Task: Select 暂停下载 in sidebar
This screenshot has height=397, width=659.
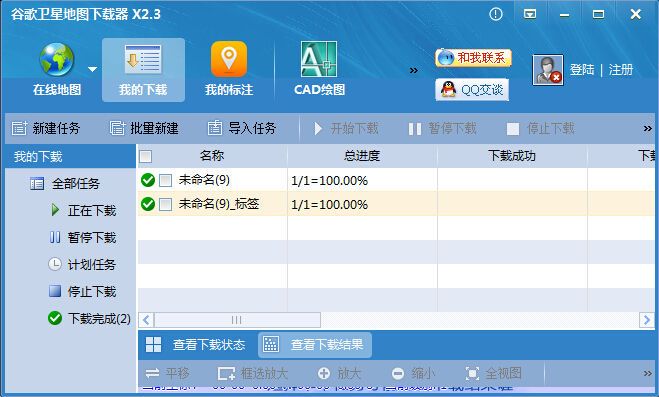Action: pos(83,238)
